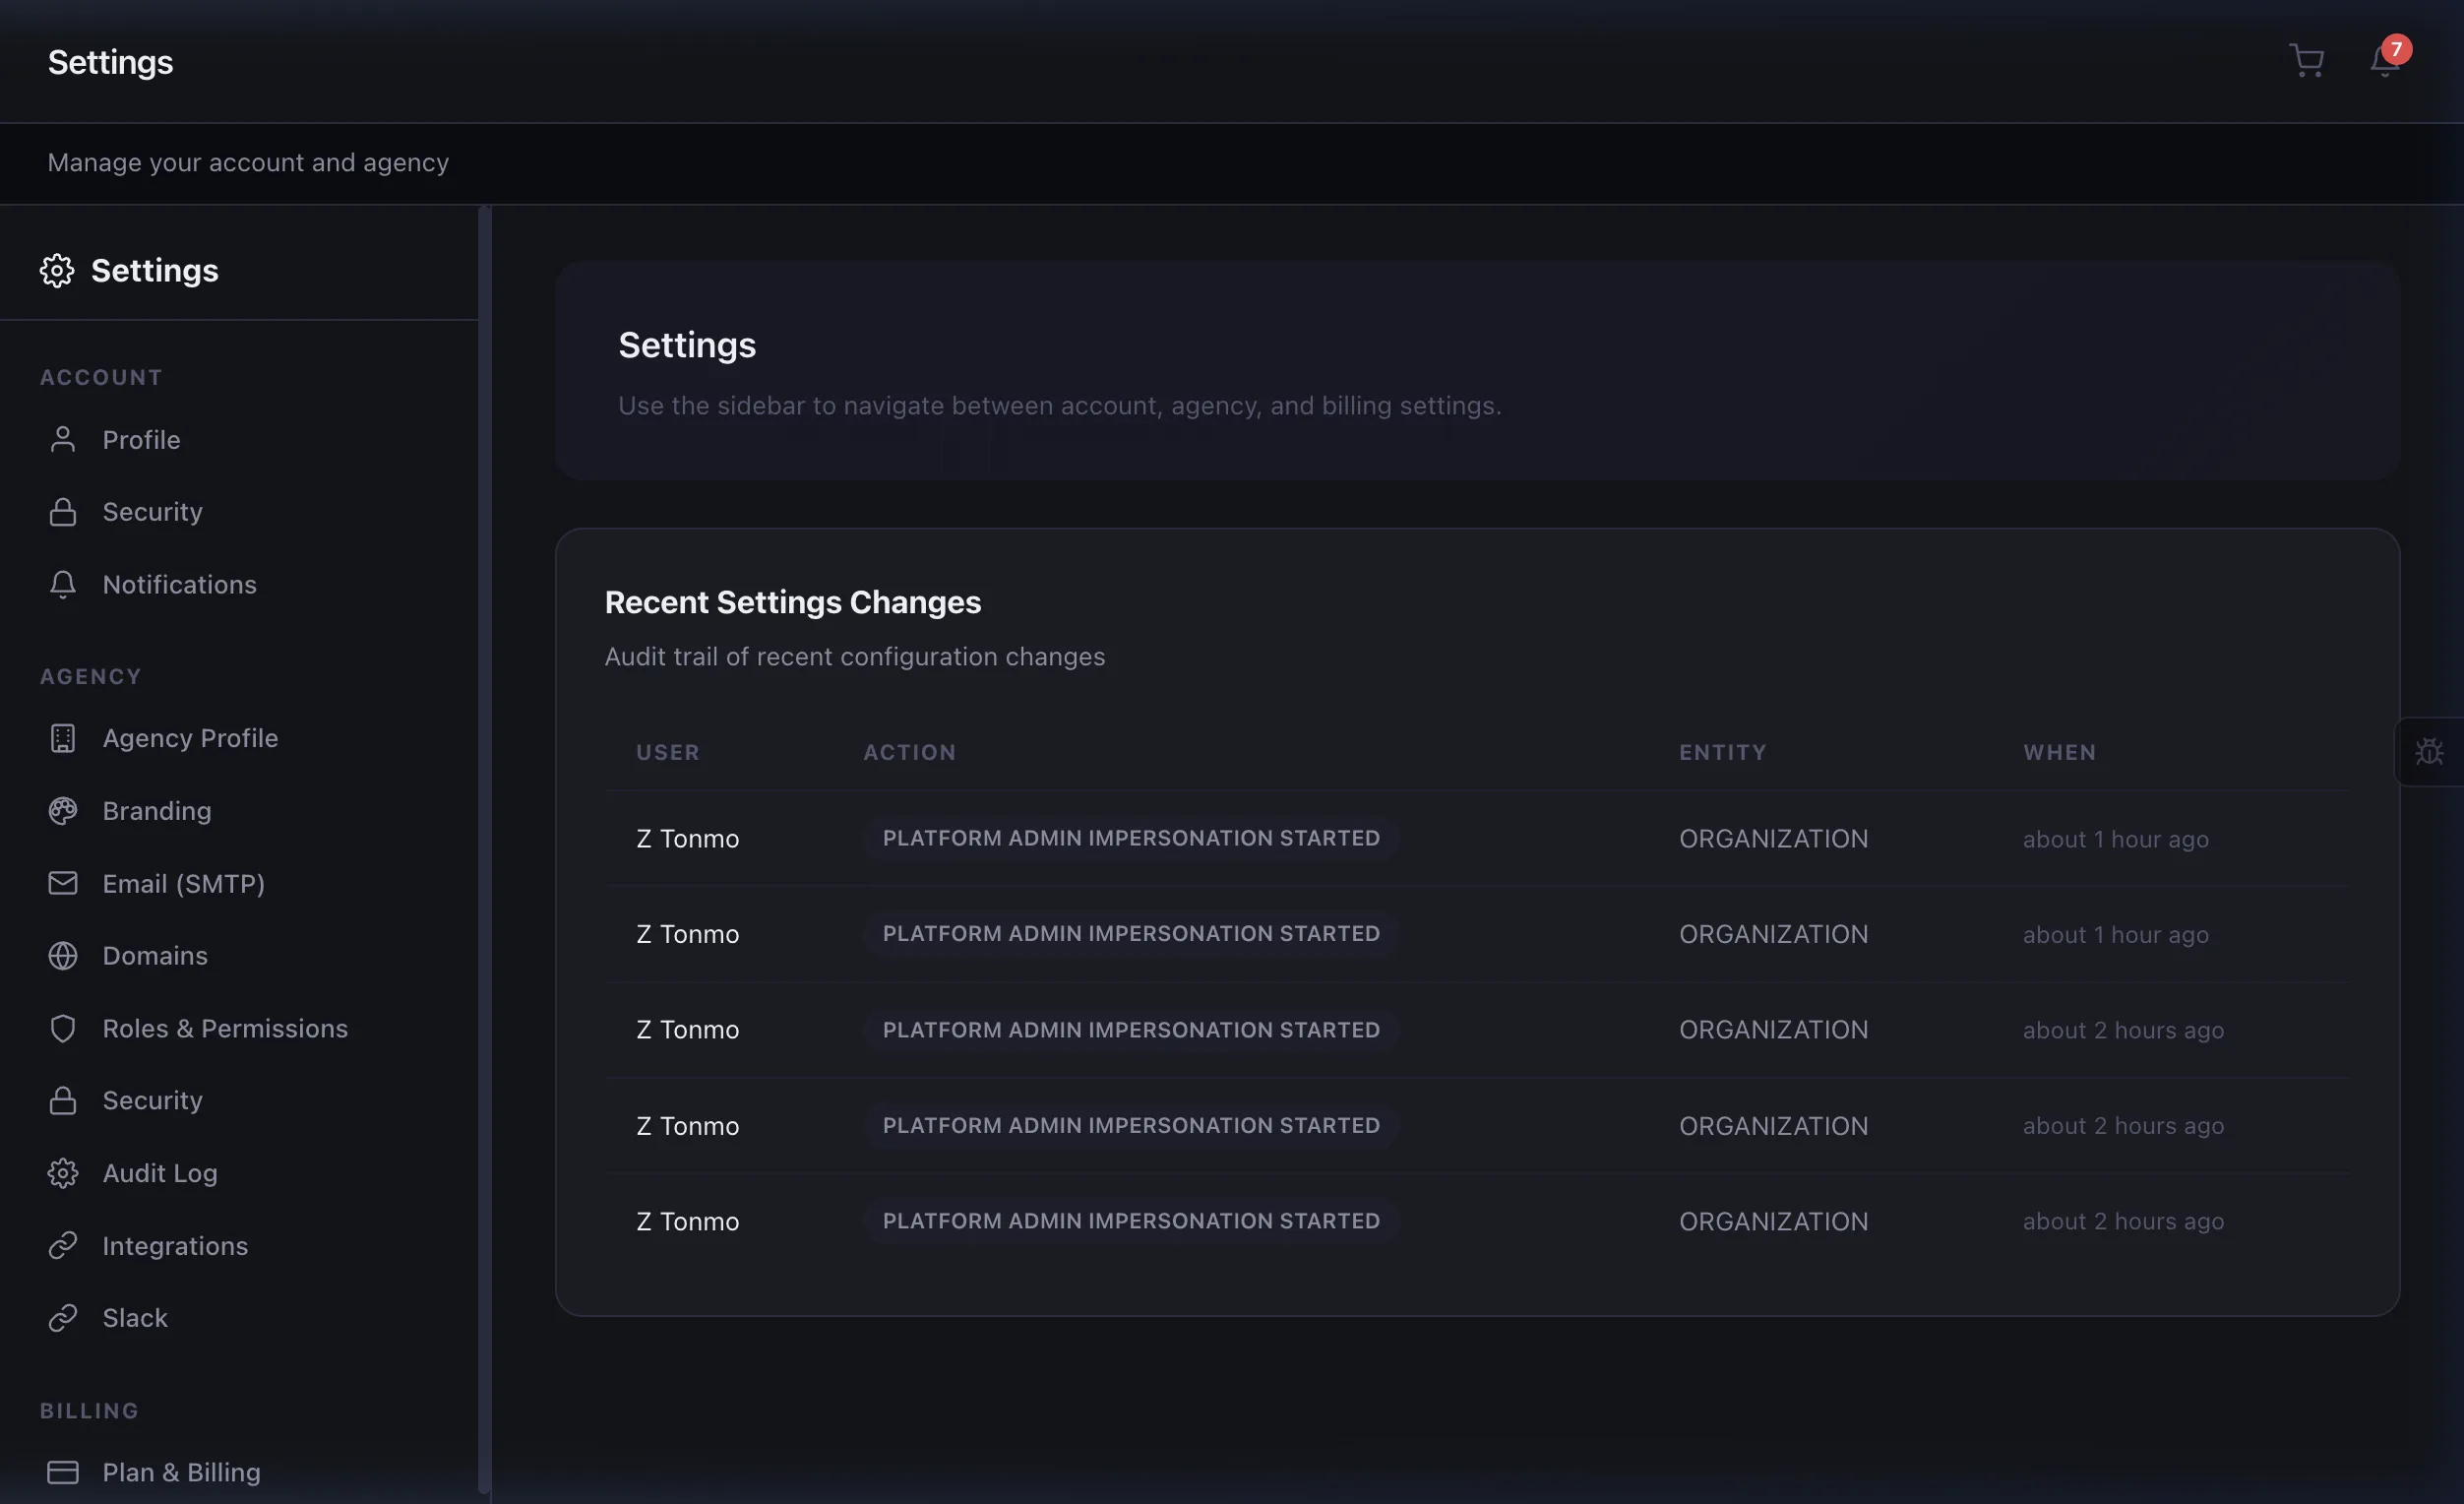Open the Integrations settings page
2464x1504 pixels.
(x=175, y=1245)
